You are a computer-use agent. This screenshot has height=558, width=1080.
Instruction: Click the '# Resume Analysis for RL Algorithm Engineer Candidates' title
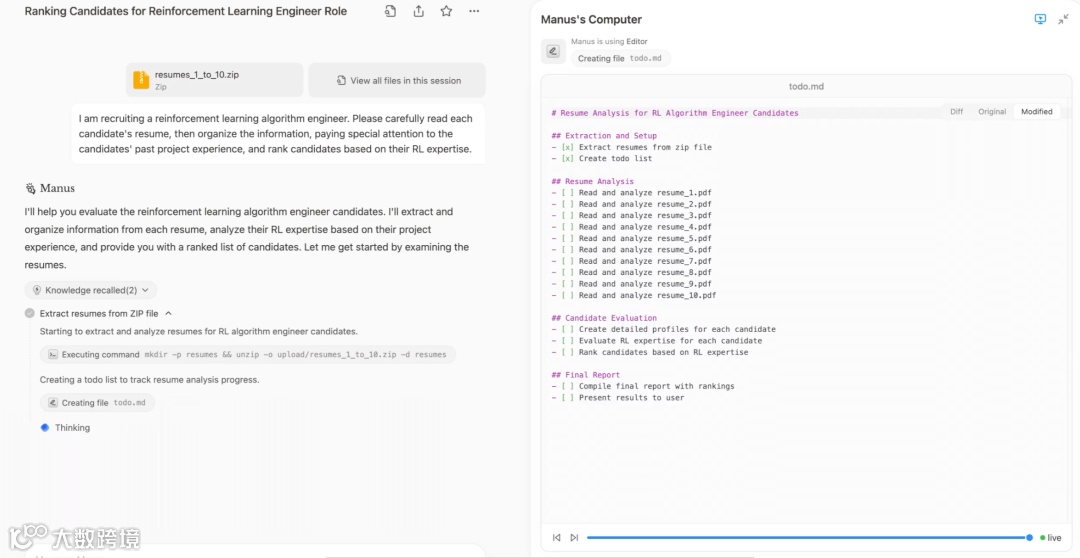pyautogui.click(x=675, y=113)
